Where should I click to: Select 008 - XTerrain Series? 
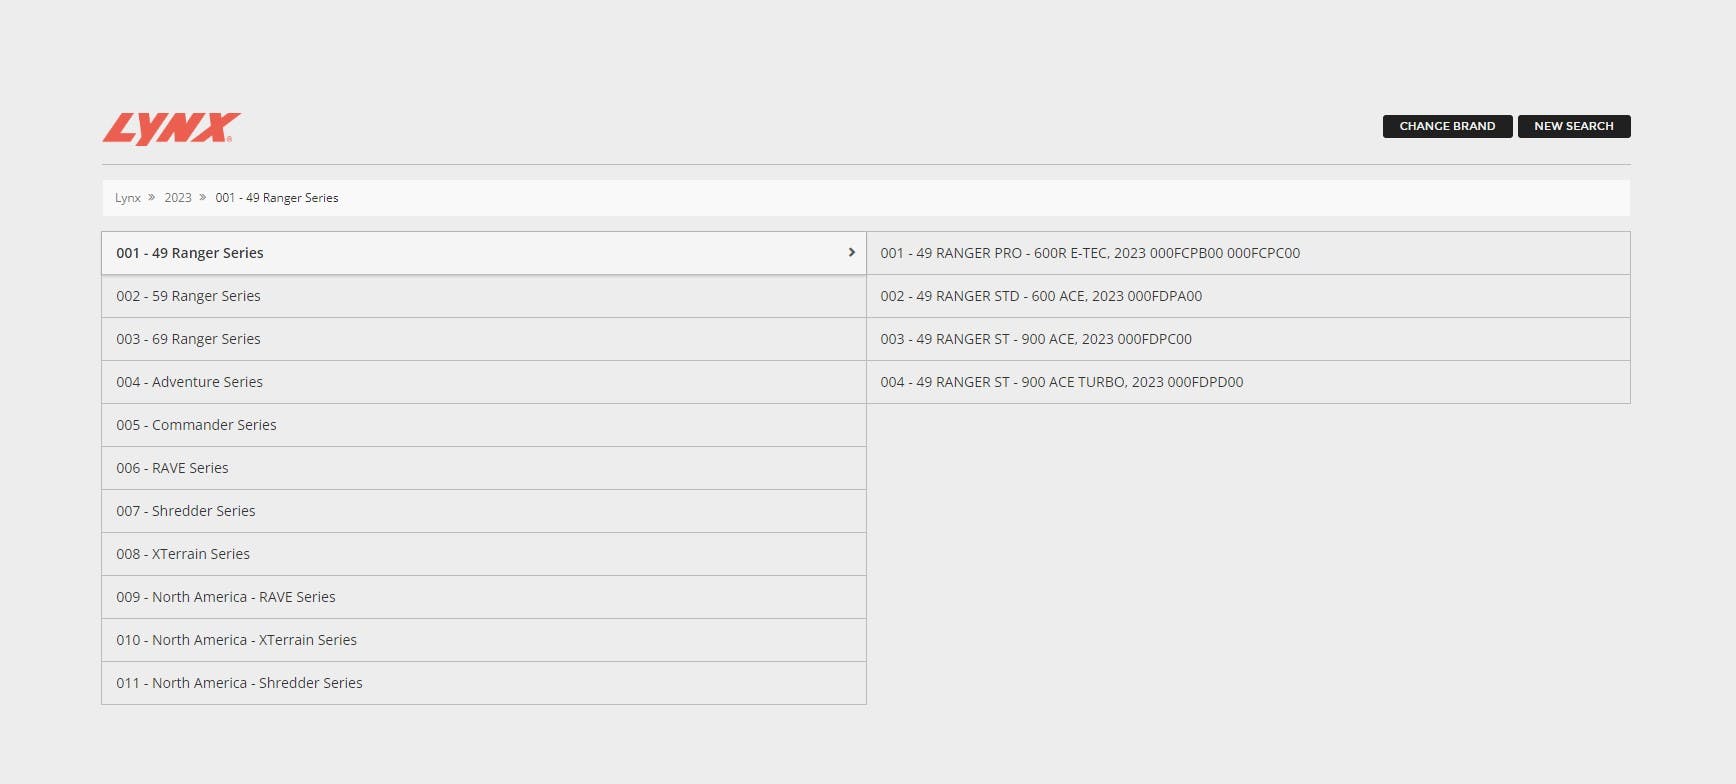pyautogui.click(x=183, y=554)
